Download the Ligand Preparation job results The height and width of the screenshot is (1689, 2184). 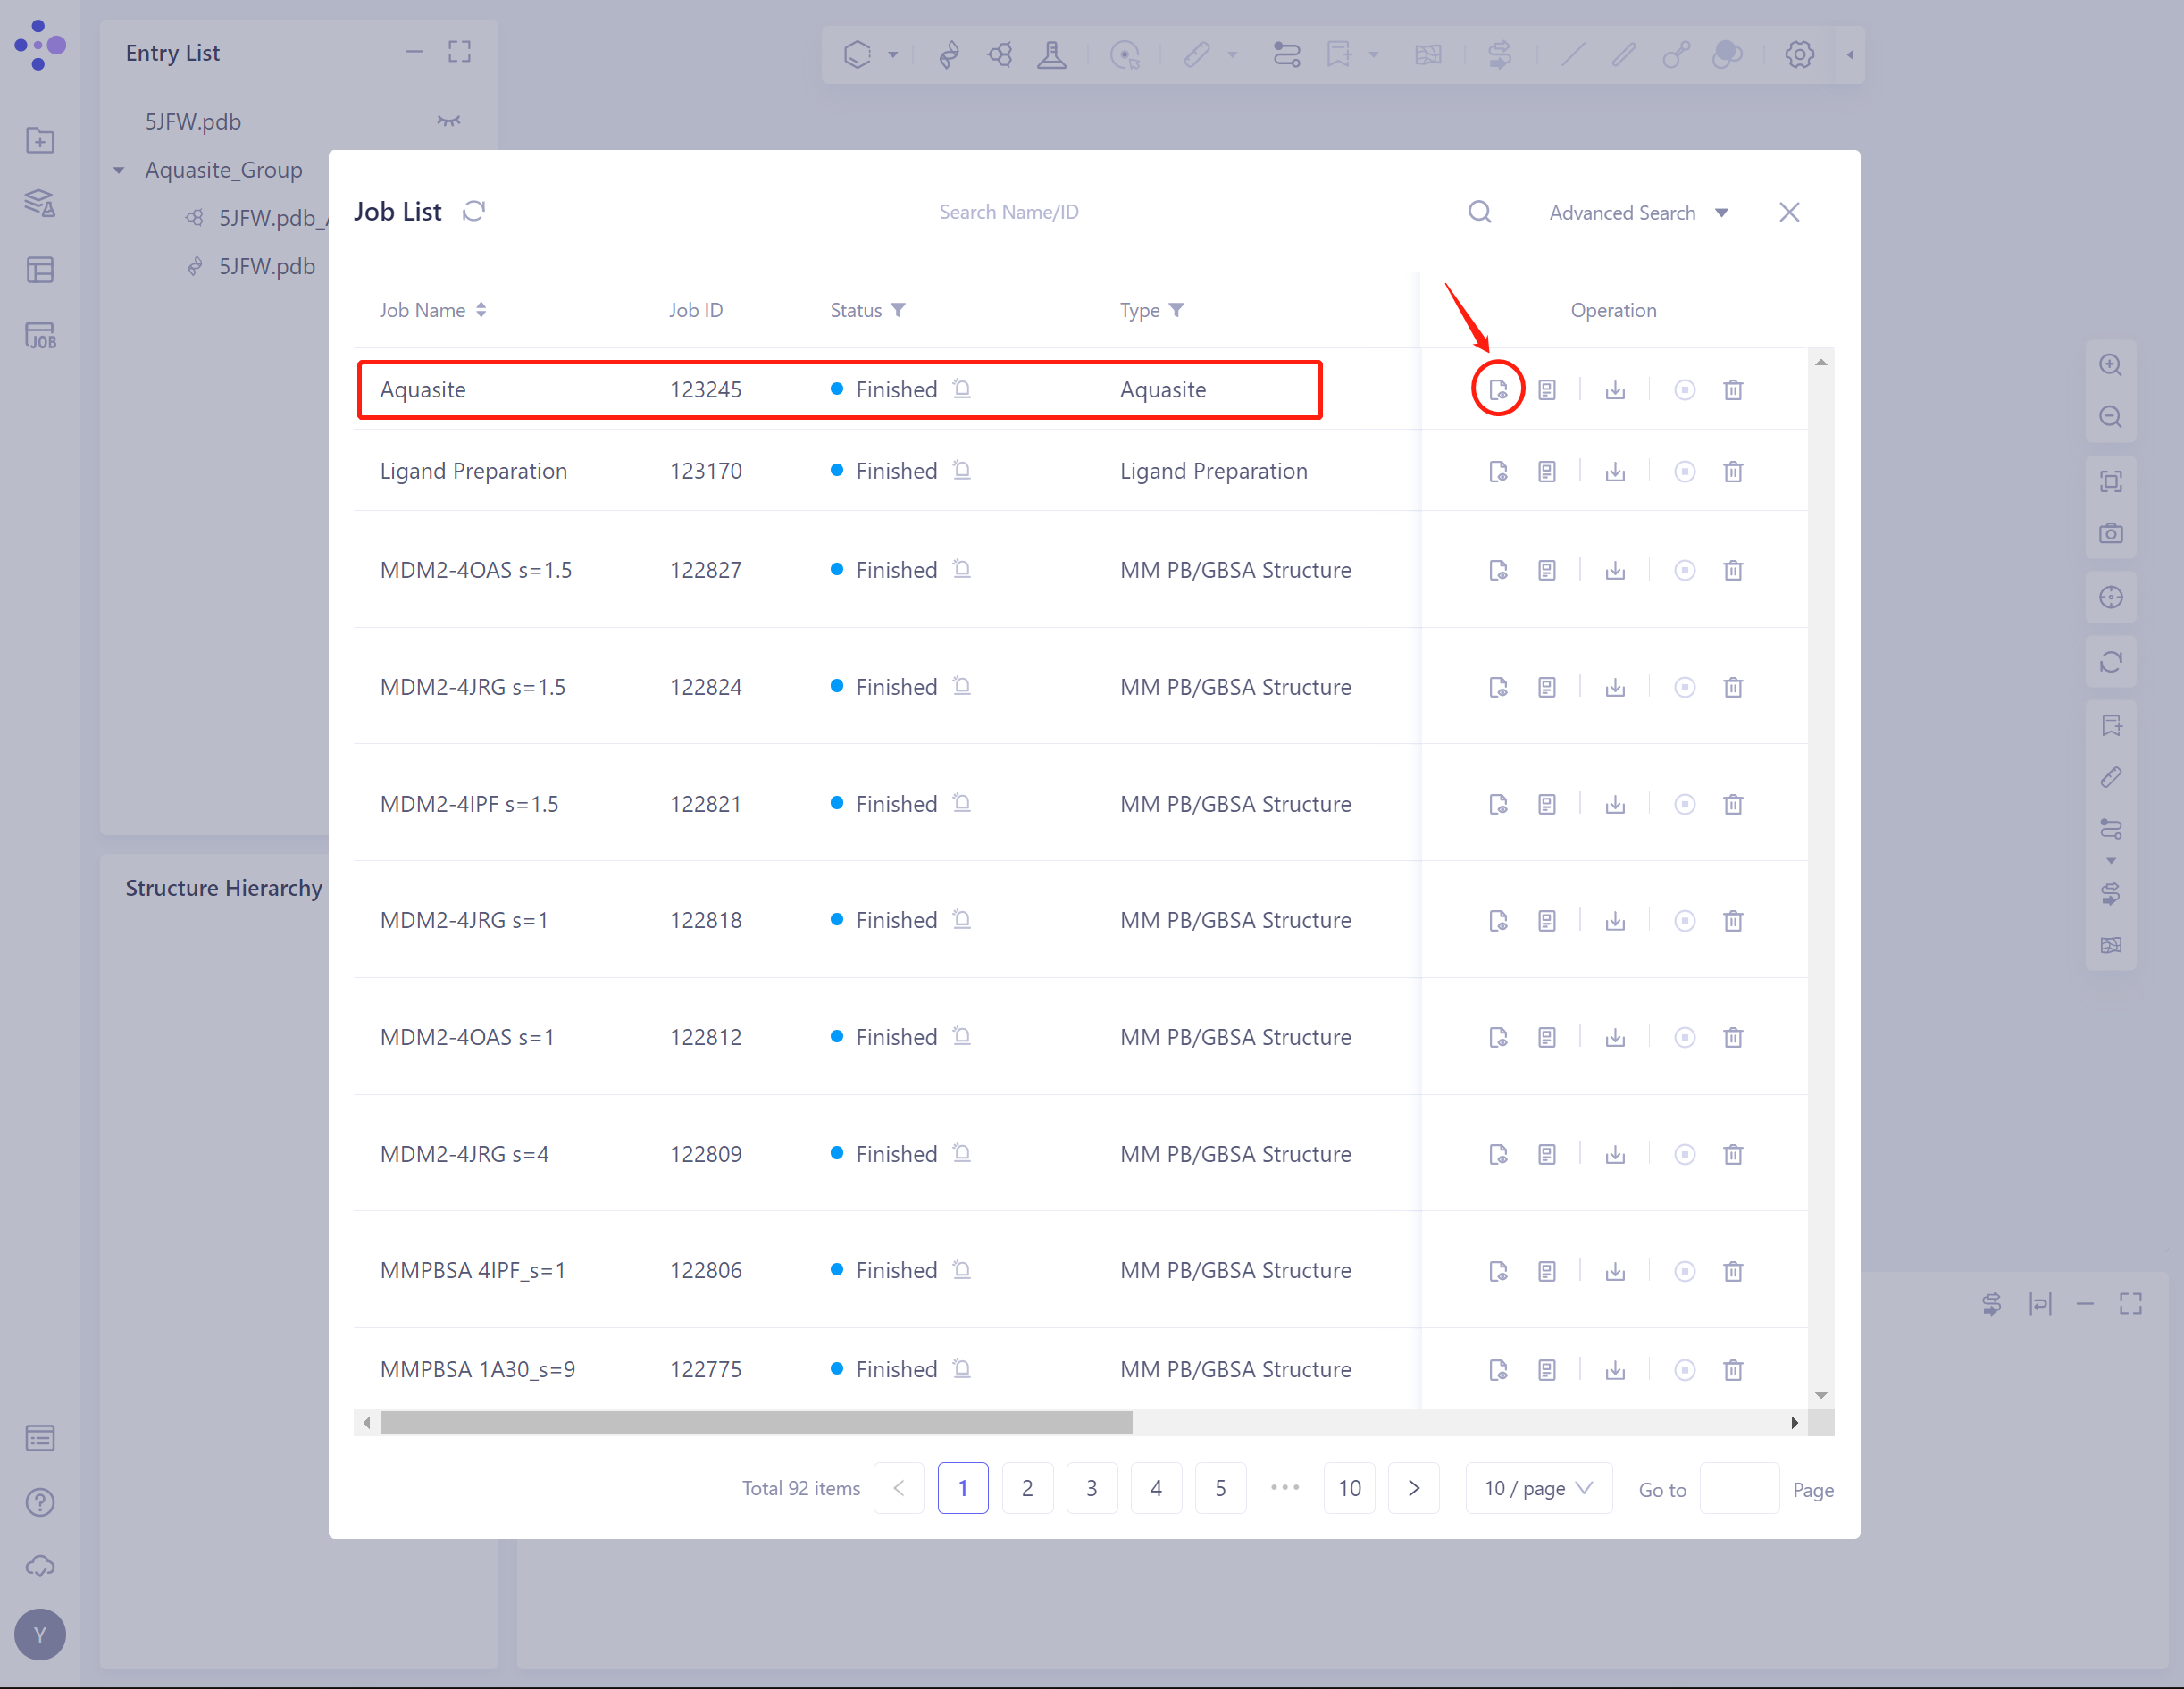pos(1615,471)
